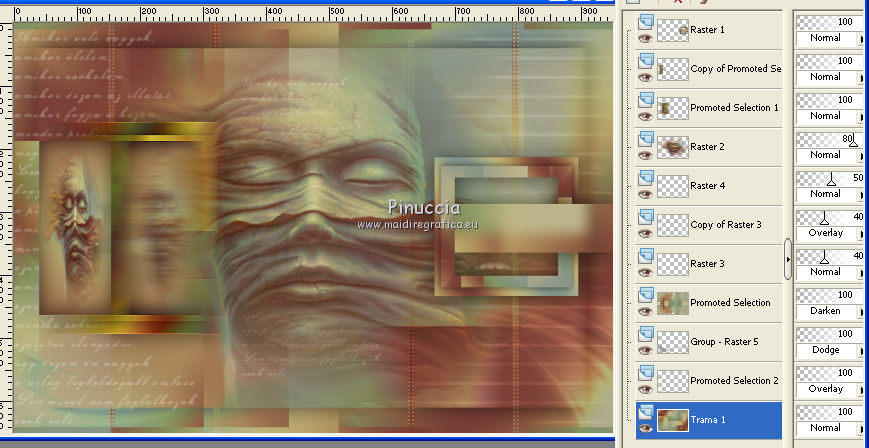This screenshot has width=869, height=448.
Task: Click thumbnail of the Darken Promoted Selection layer
Action: click(x=673, y=303)
